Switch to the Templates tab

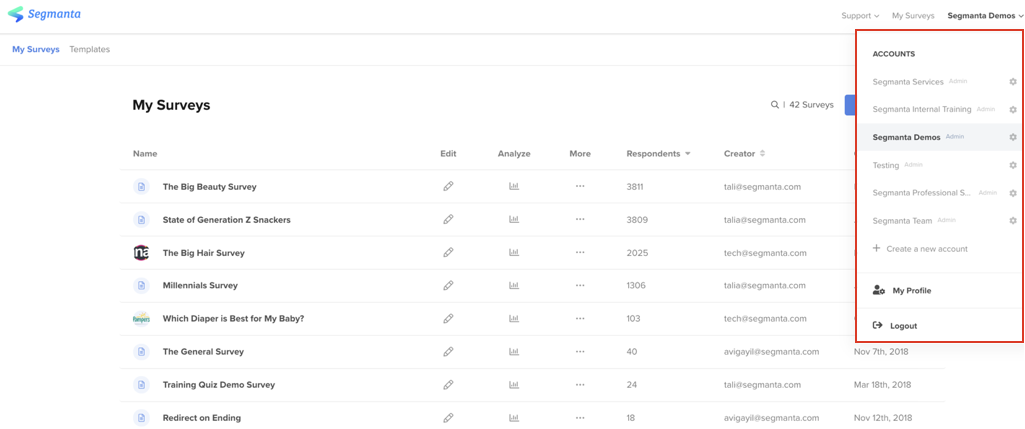(x=90, y=49)
